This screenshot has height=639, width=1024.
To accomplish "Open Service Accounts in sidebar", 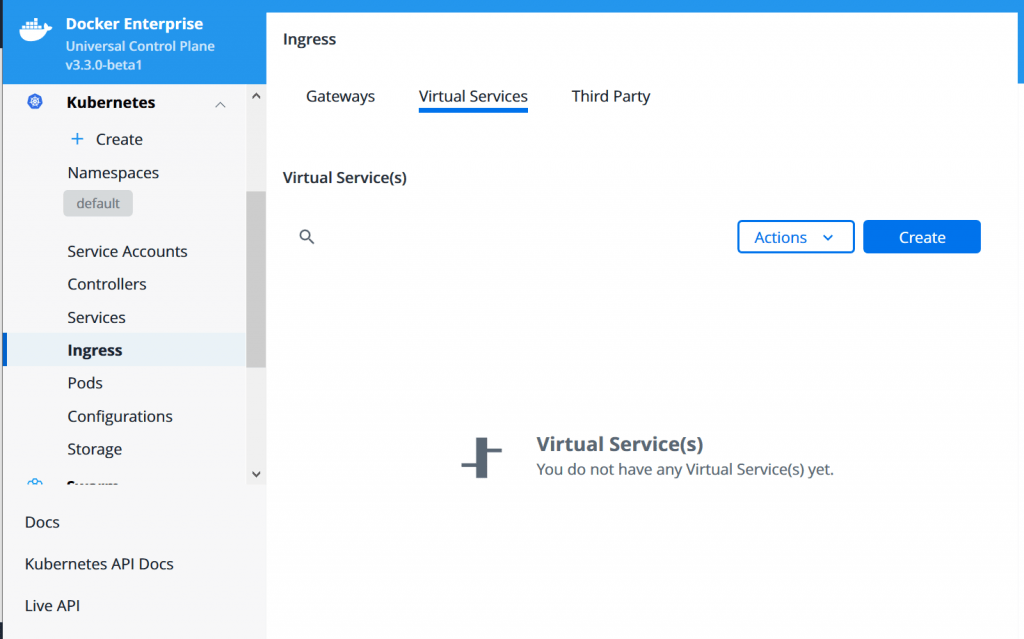I will [x=127, y=251].
